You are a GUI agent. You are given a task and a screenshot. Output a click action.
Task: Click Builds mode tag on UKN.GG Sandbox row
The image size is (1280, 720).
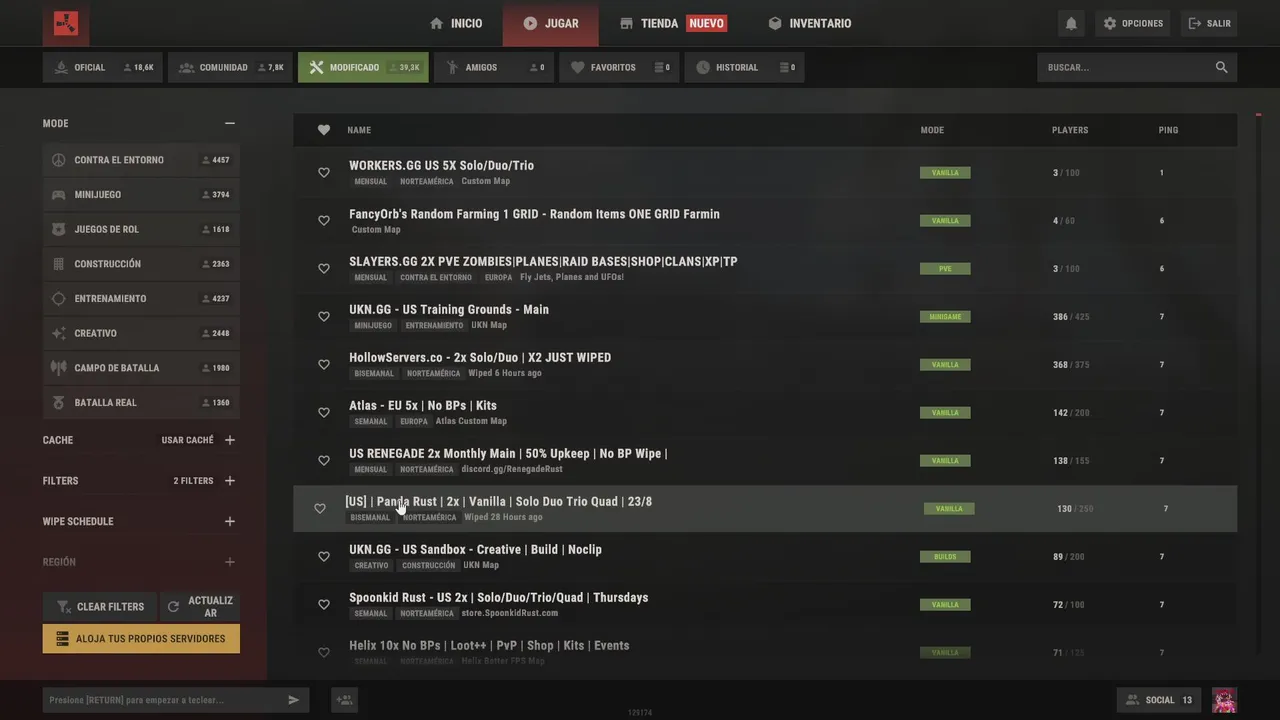click(x=945, y=557)
